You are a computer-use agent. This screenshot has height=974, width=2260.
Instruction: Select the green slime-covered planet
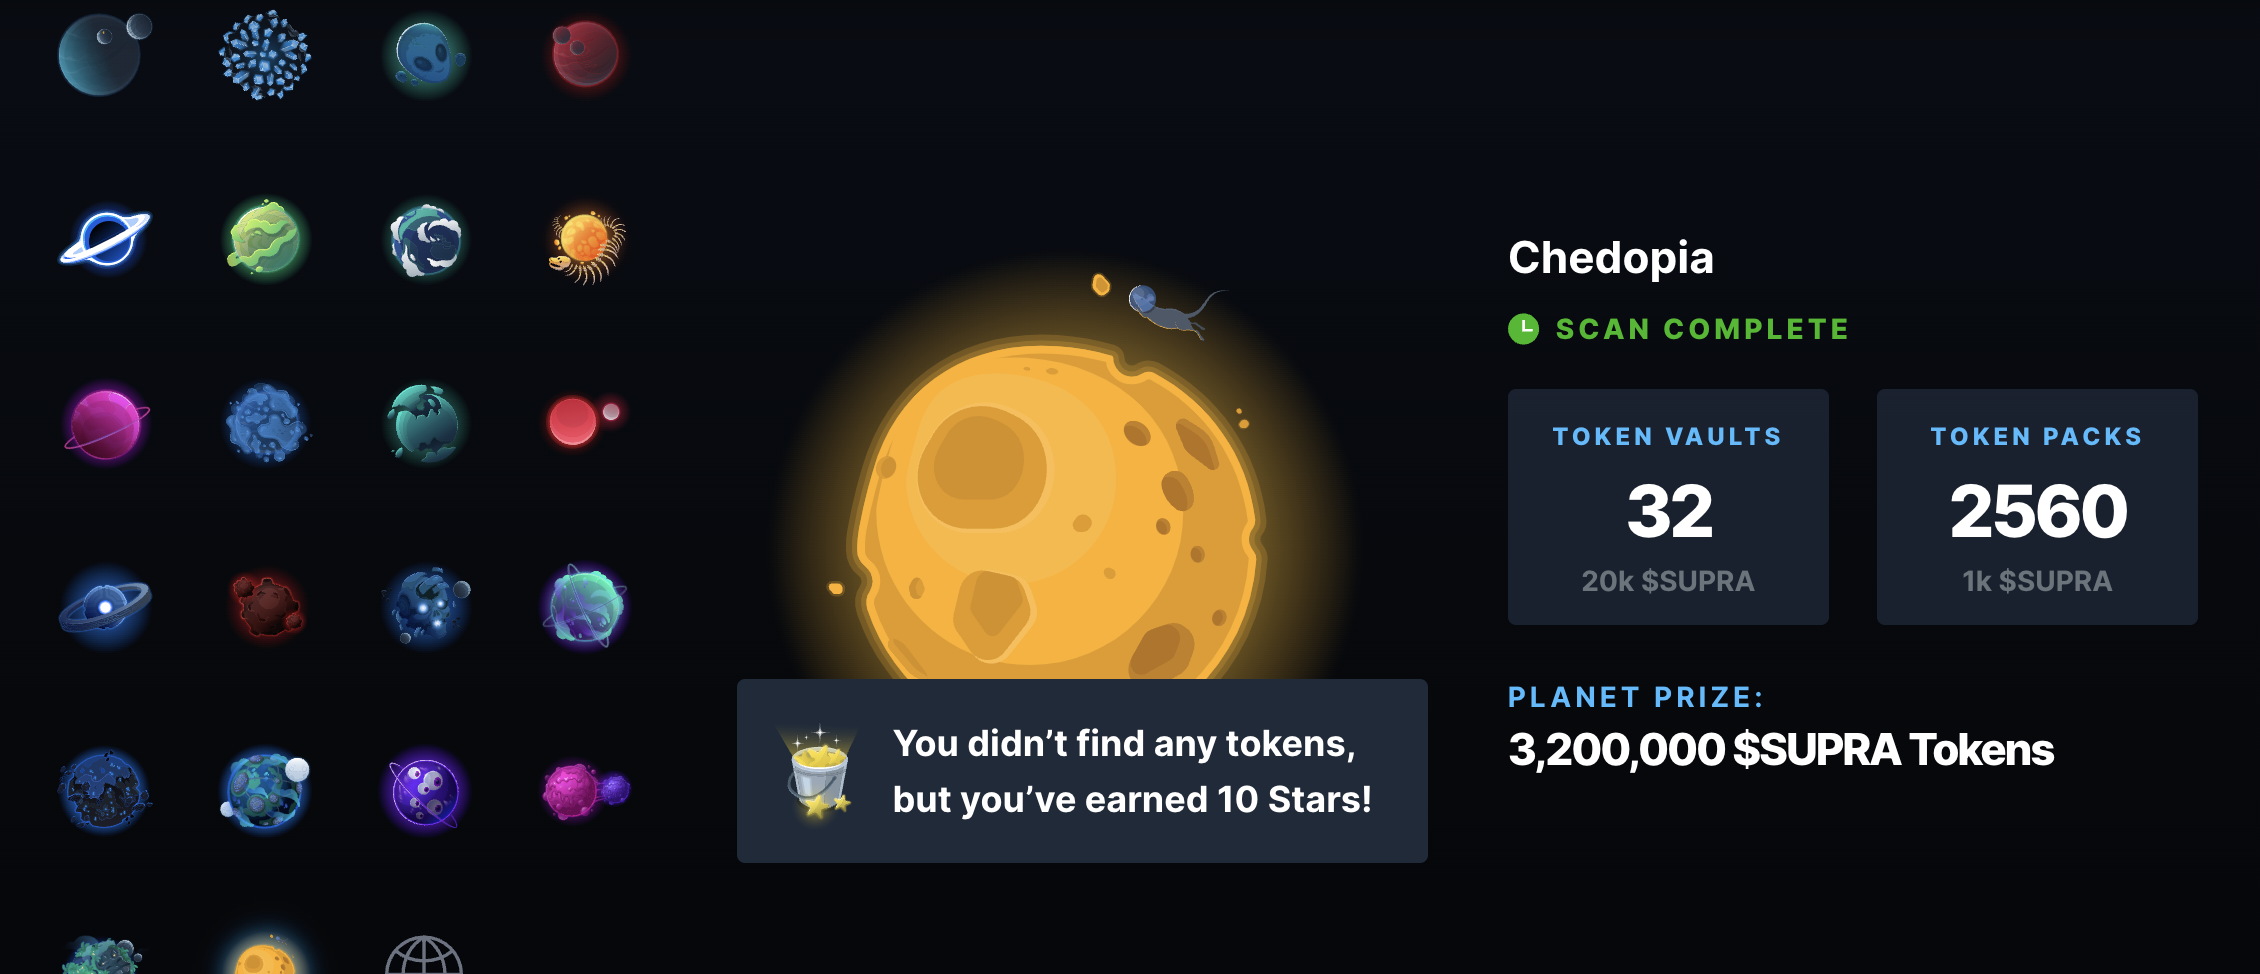(x=264, y=240)
